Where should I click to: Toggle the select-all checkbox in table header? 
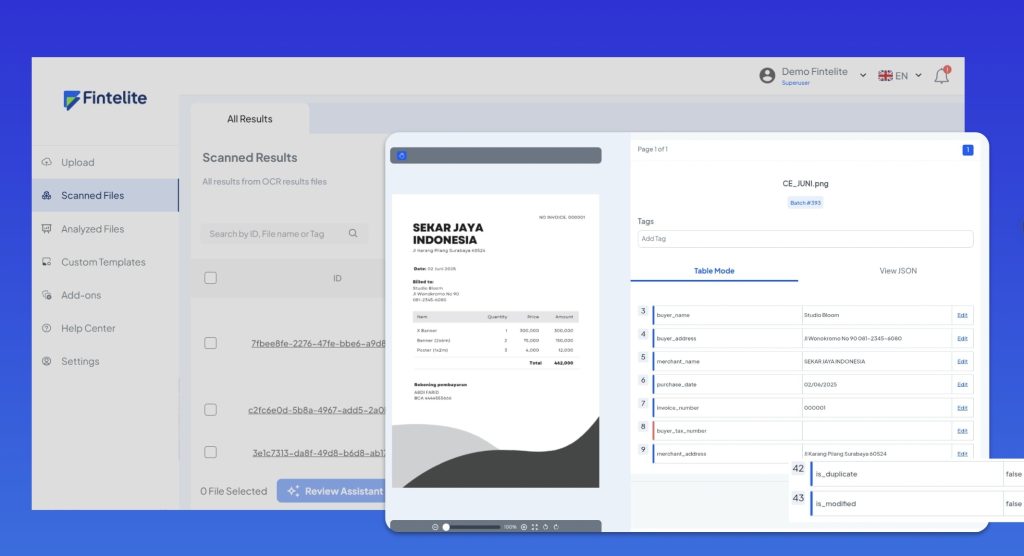click(x=210, y=278)
